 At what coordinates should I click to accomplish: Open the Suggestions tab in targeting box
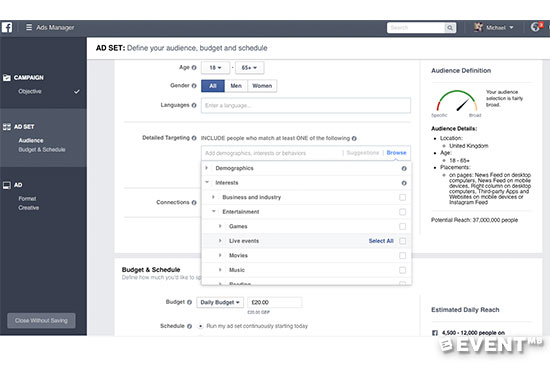[363, 153]
